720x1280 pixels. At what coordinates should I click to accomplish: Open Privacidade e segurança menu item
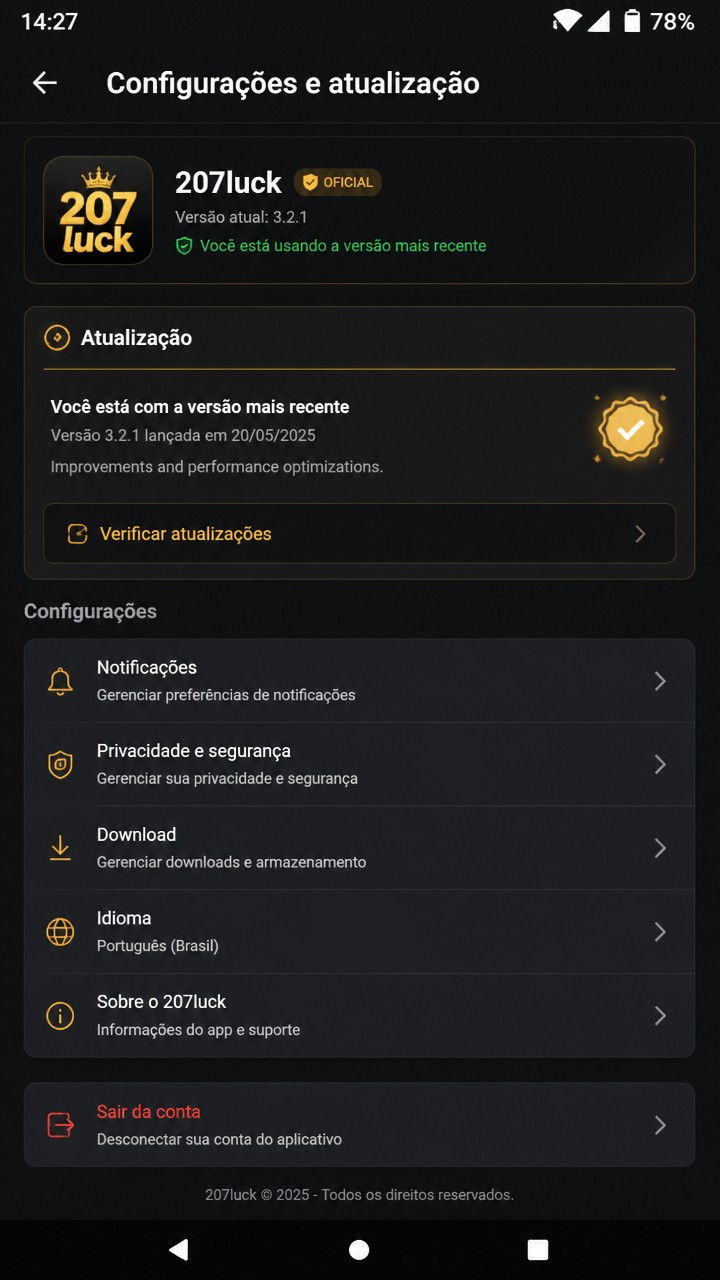click(x=359, y=765)
